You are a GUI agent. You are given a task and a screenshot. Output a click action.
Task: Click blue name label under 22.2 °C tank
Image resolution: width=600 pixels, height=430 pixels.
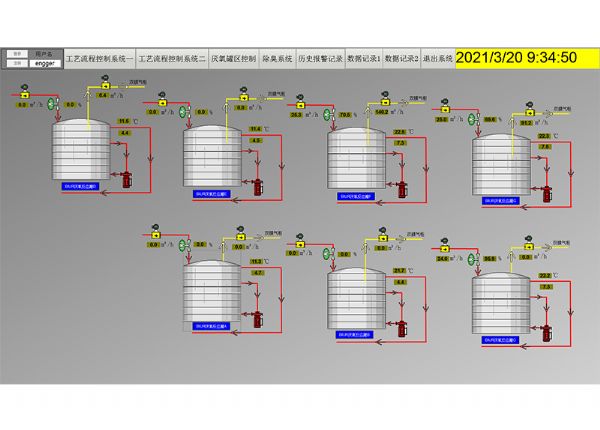tap(501, 340)
